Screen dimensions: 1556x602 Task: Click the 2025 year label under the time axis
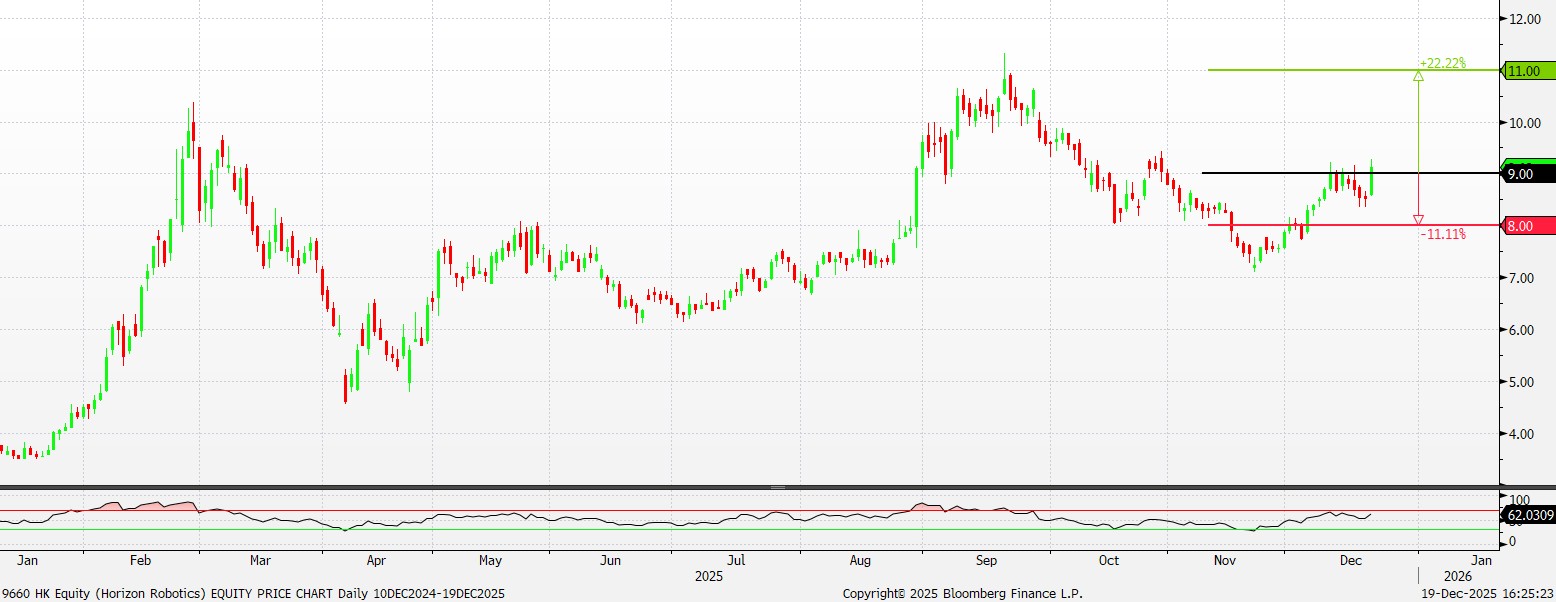click(x=708, y=577)
